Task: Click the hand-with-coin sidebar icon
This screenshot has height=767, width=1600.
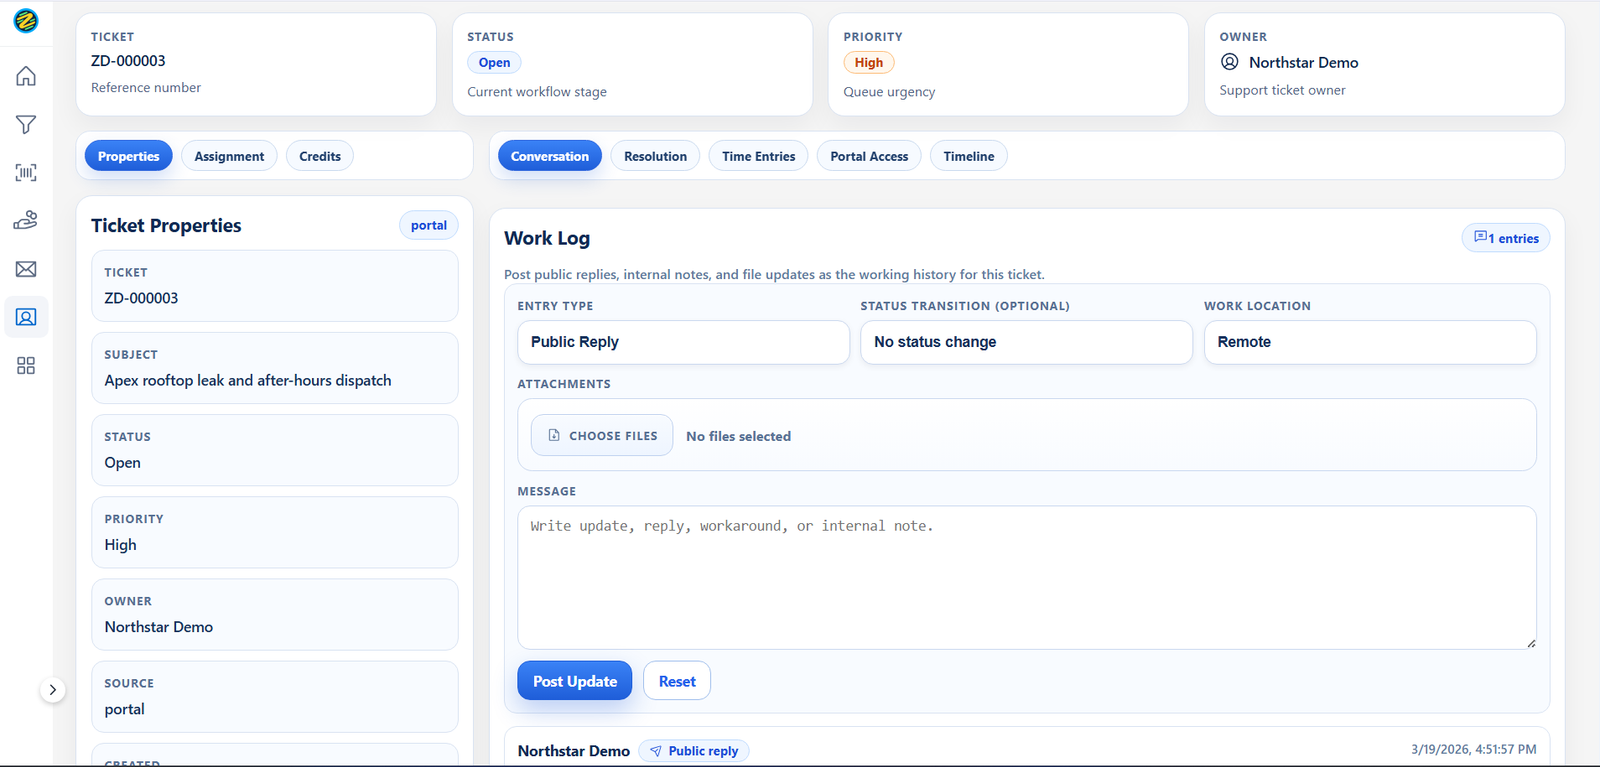Action: pos(26,220)
